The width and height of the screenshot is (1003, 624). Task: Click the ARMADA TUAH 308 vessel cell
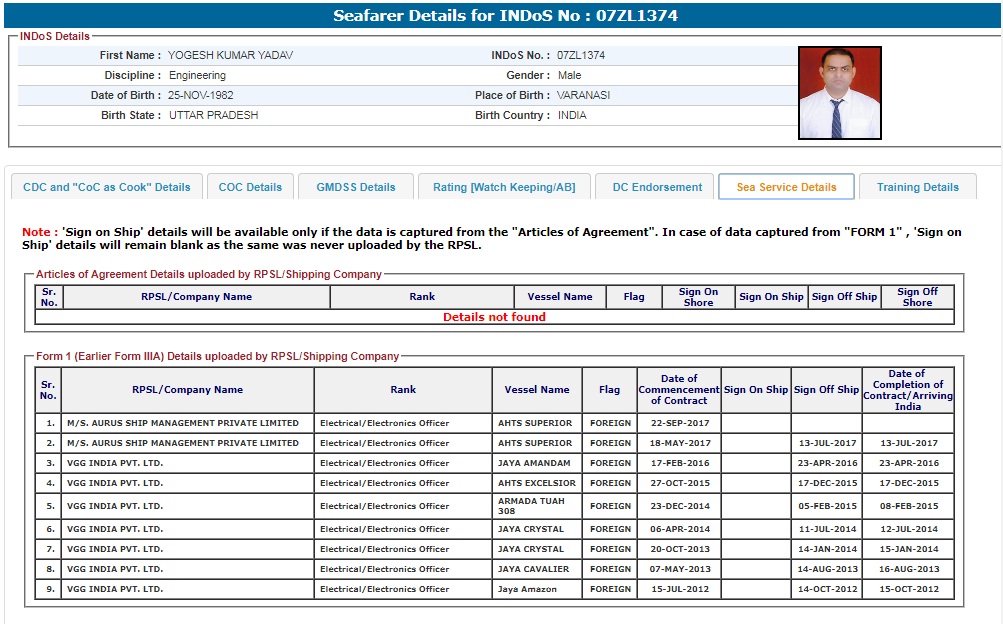537,506
